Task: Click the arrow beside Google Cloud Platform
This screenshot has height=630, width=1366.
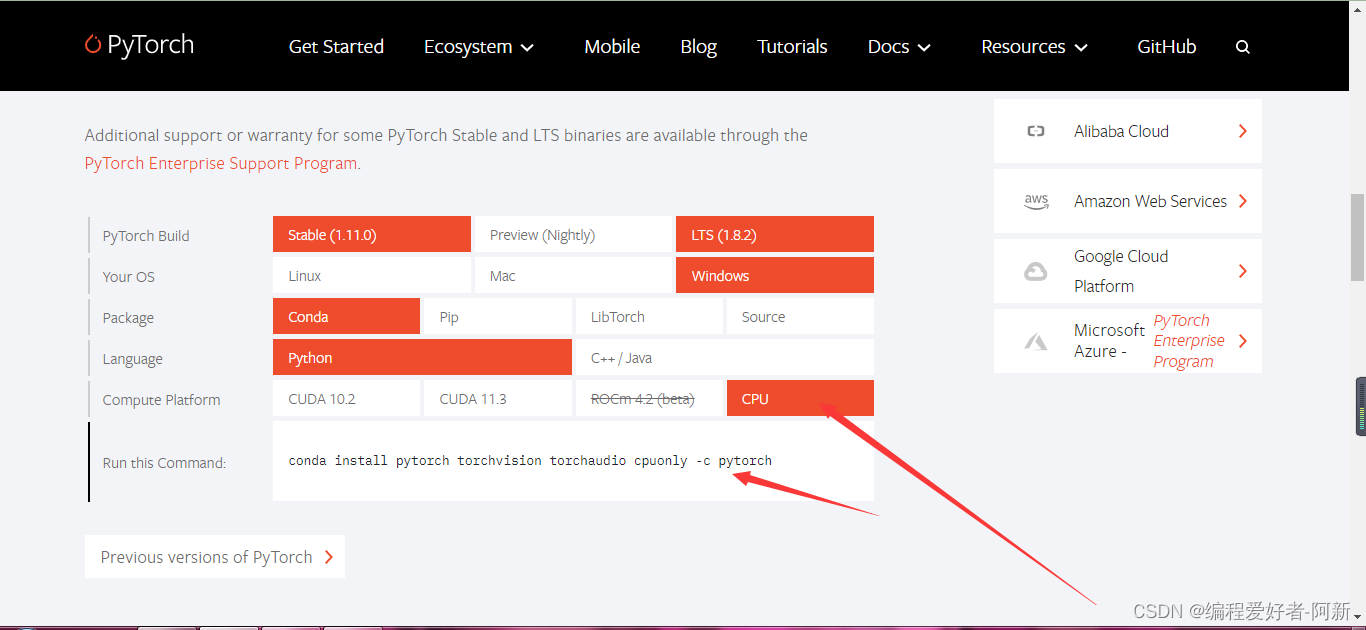Action: click(x=1243, y=271)
